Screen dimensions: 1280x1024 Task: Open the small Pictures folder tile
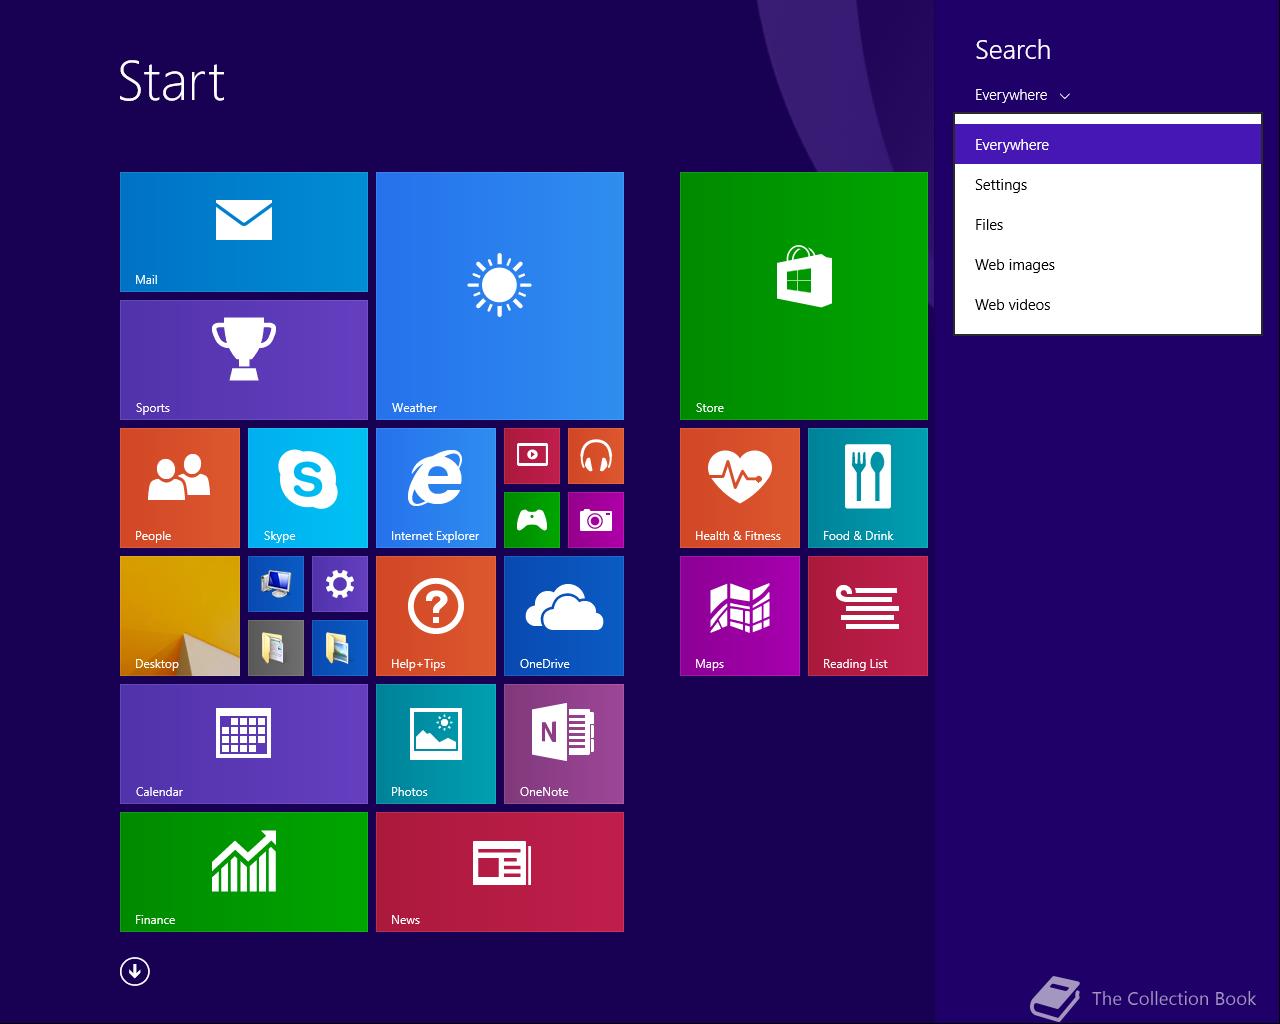click(340, 648)
